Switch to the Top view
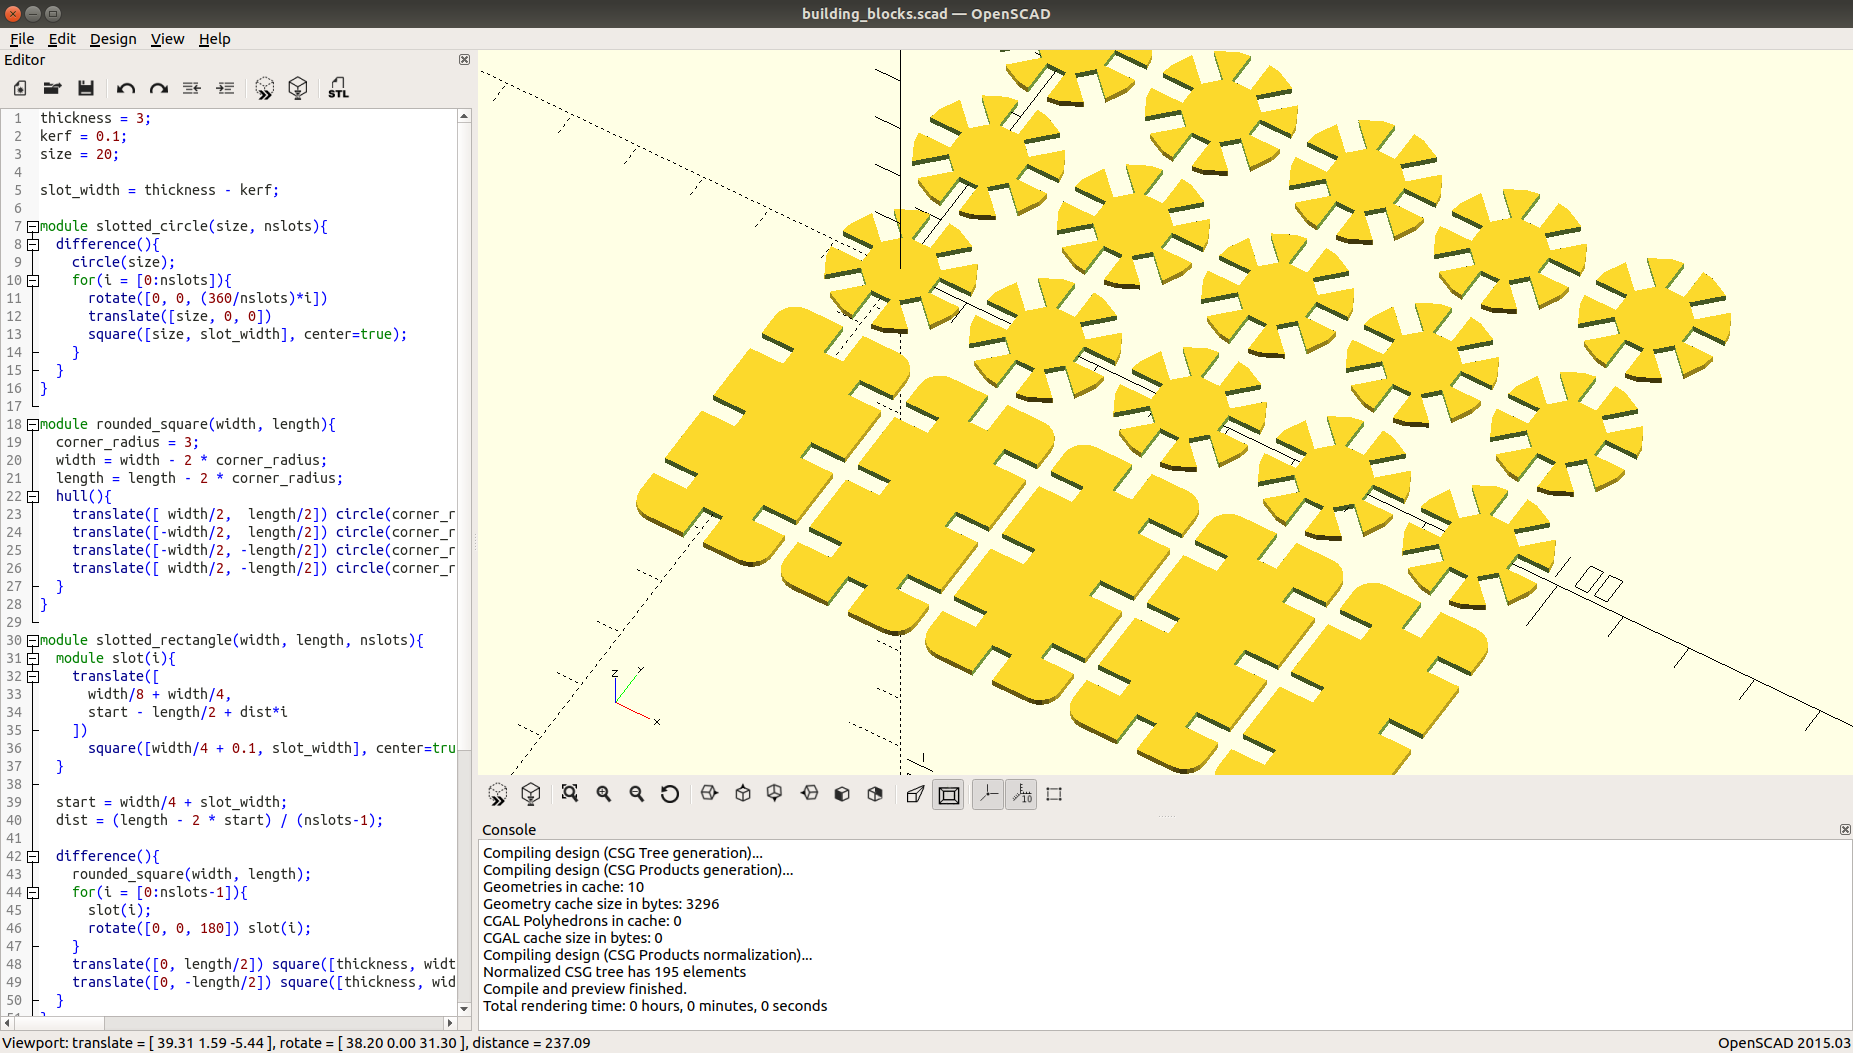This screenshot has height=1053, width=1853. (x=743, y=794)
